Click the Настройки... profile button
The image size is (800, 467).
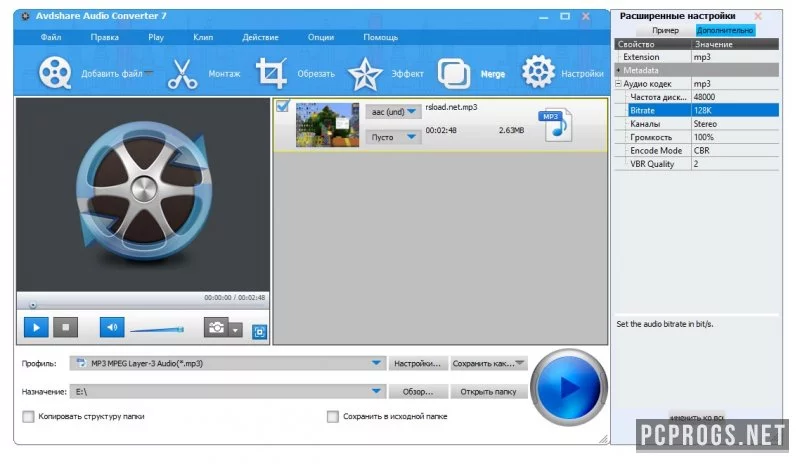pos(417,363)
